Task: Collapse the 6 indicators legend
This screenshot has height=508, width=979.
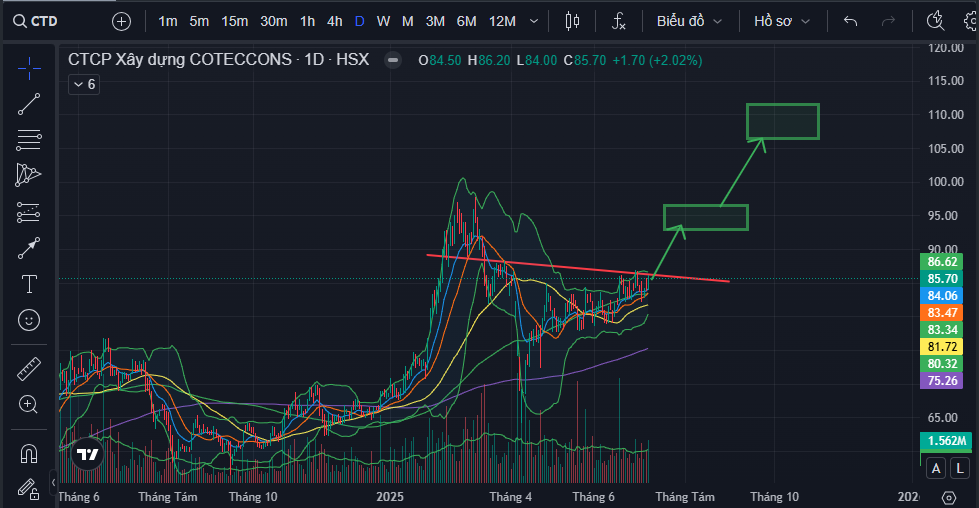Action: (x=84, y=84)
